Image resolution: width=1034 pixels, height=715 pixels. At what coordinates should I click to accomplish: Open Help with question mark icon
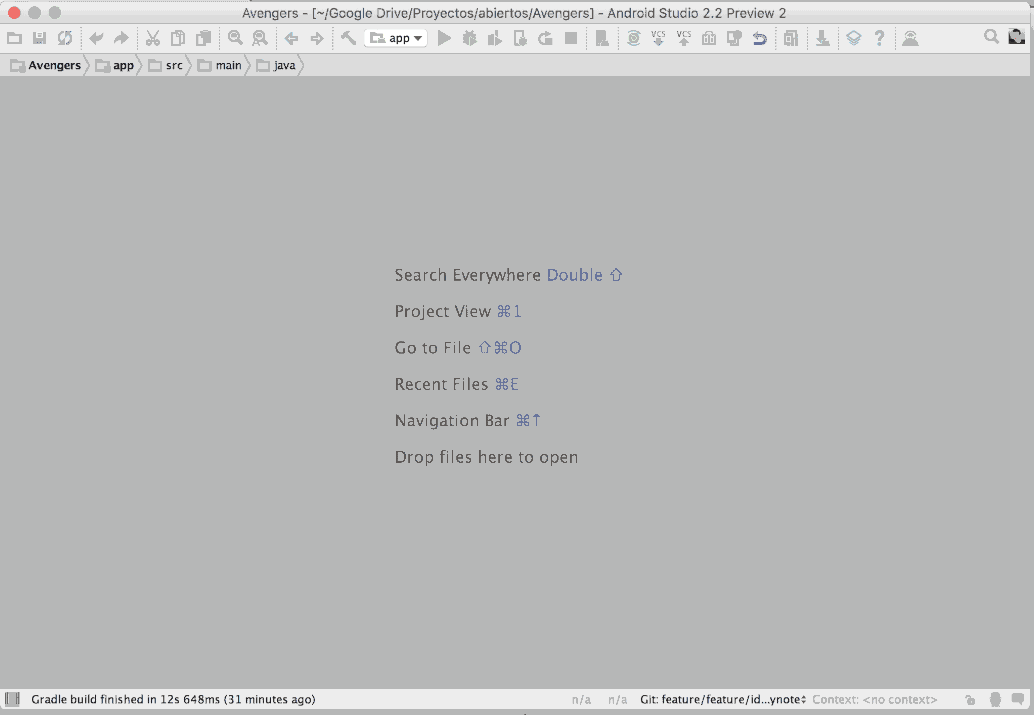[877, 38]
